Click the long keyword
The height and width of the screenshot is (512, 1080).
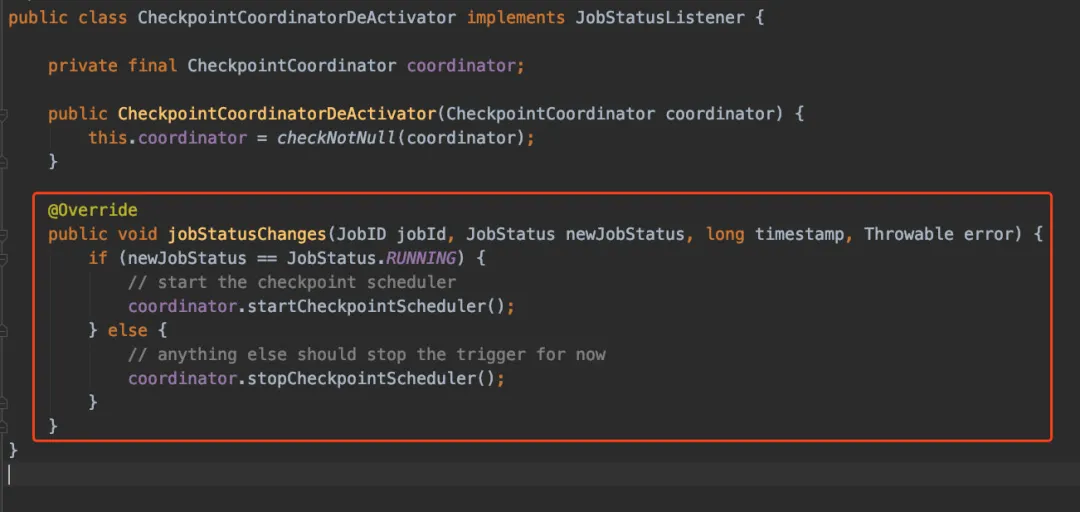(725, 234)
